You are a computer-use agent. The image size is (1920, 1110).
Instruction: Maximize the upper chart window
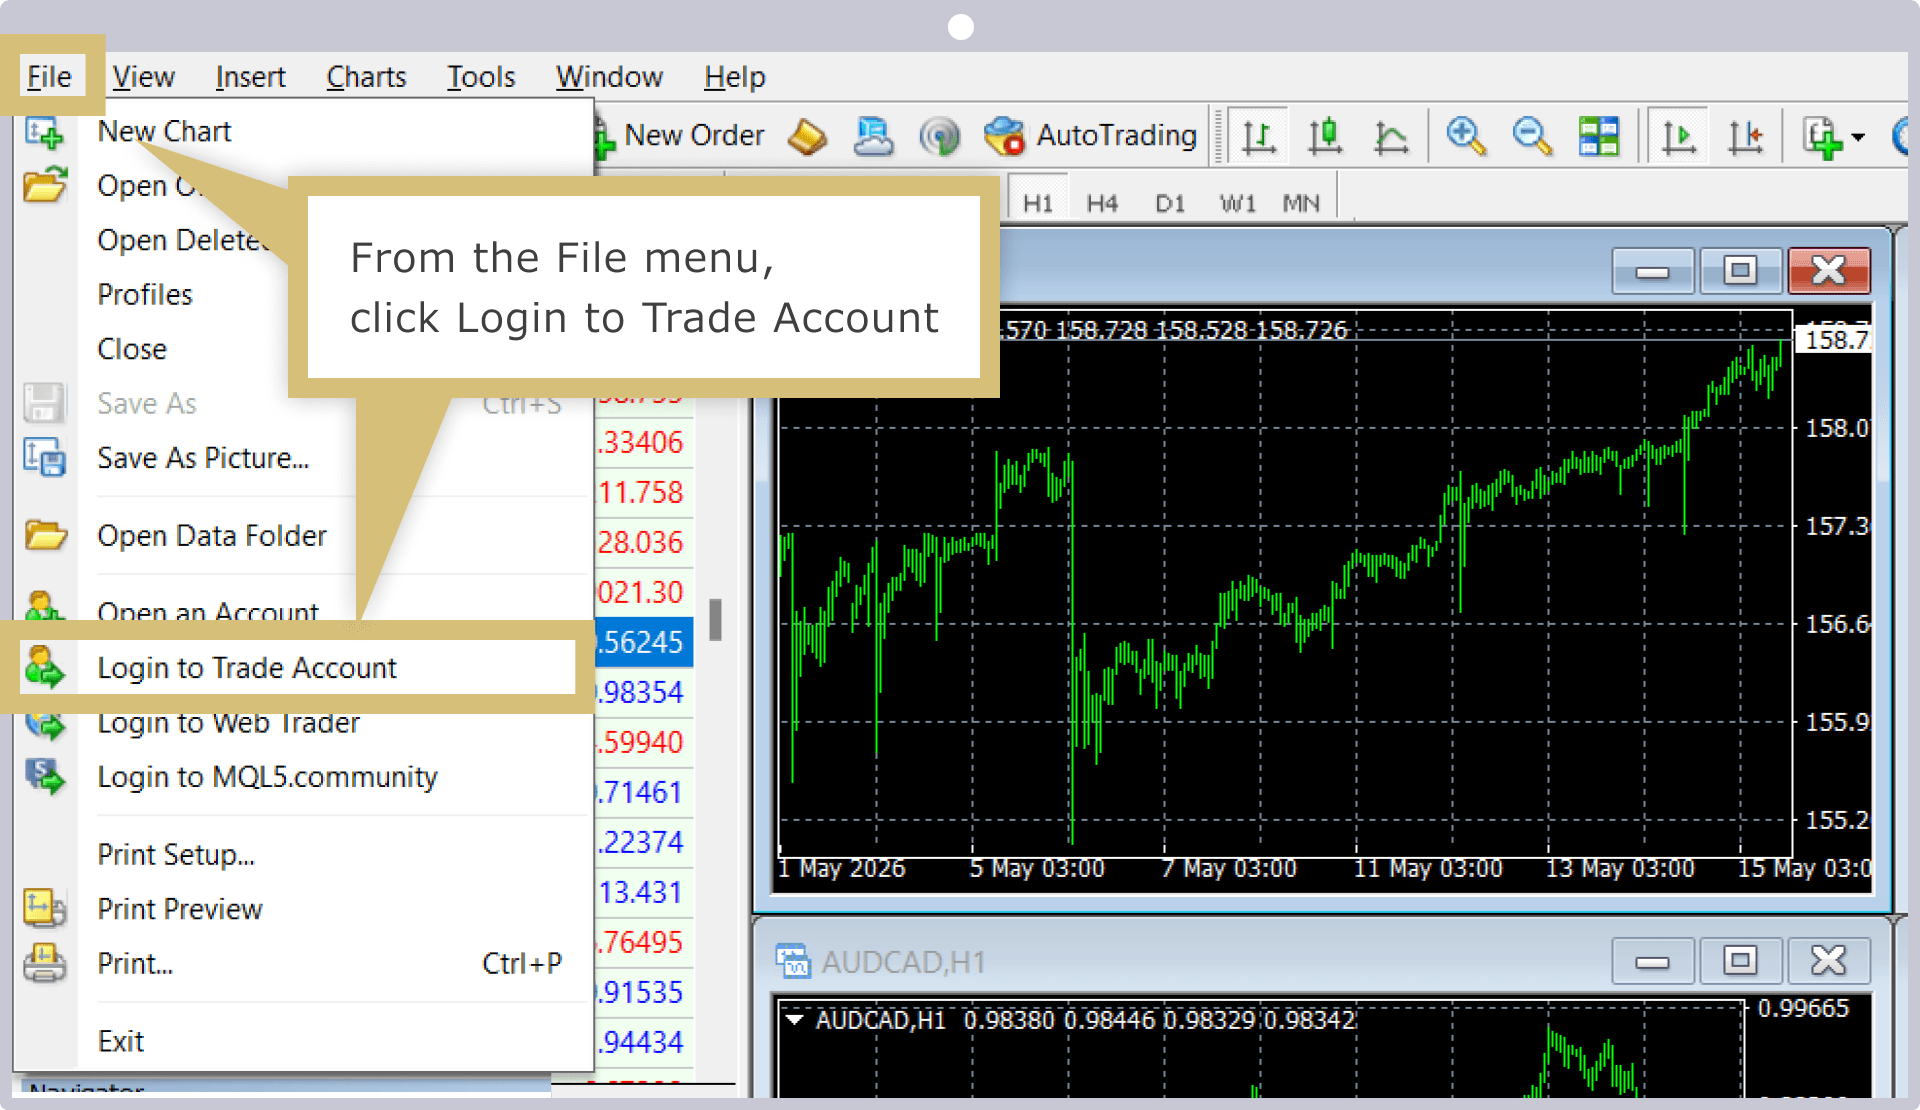point(1740,270)
